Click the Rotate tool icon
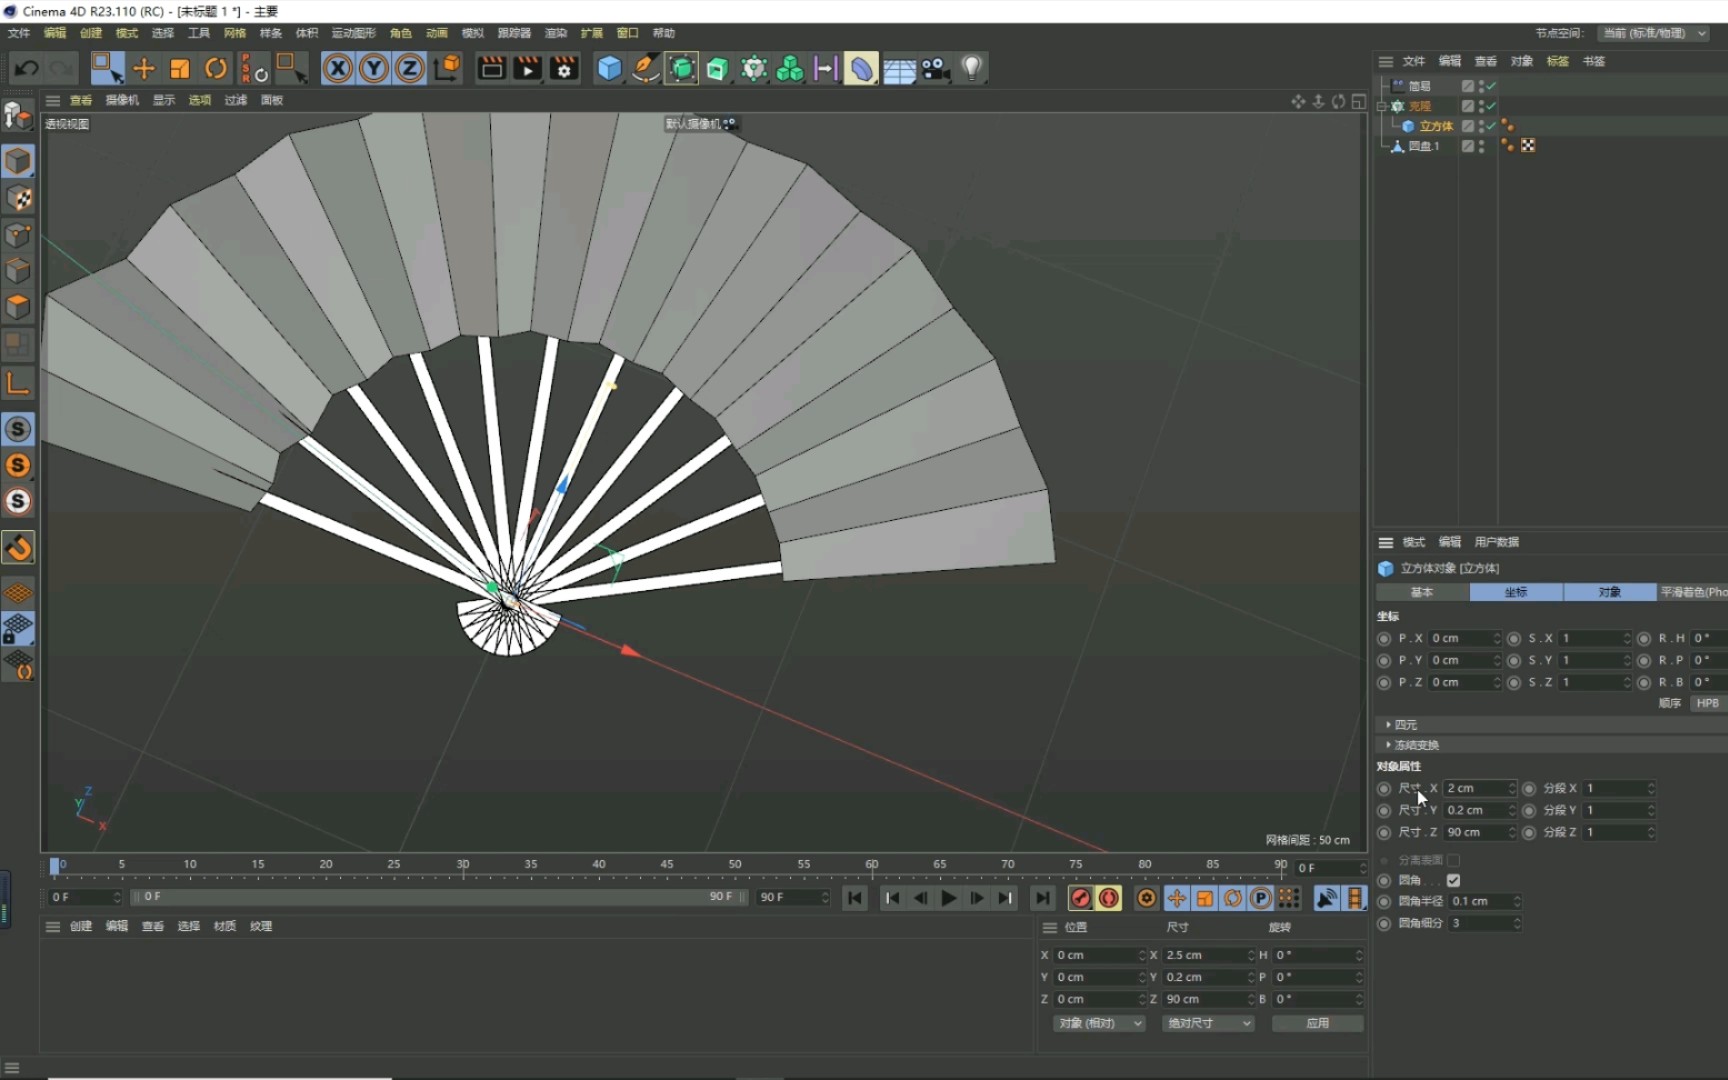The height and width of the screenshot is (1080, 1728). (x=216, y=68)
